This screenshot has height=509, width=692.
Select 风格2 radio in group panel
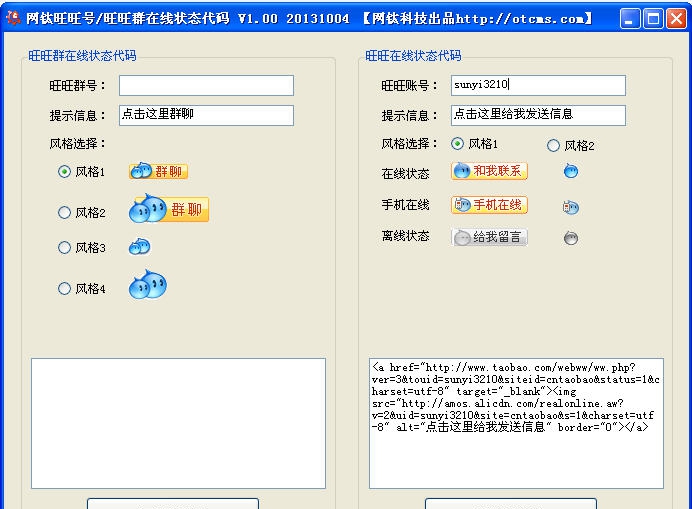point(64,212)
